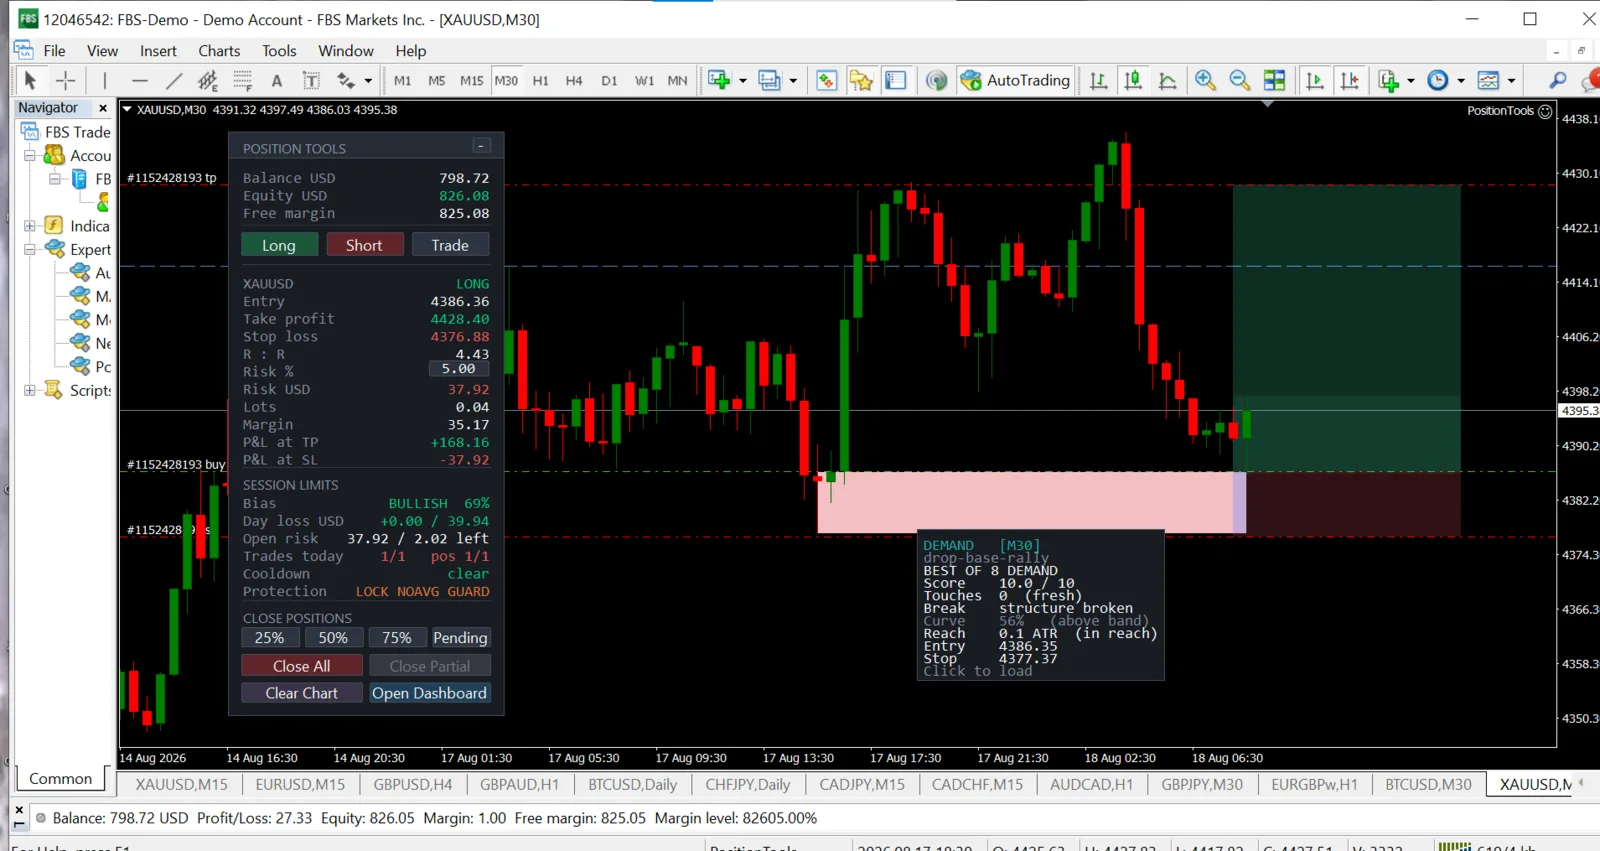Toggle chart shift icon
The width and height of the screenshot is (1600, 851).
tap(1349, 80)
